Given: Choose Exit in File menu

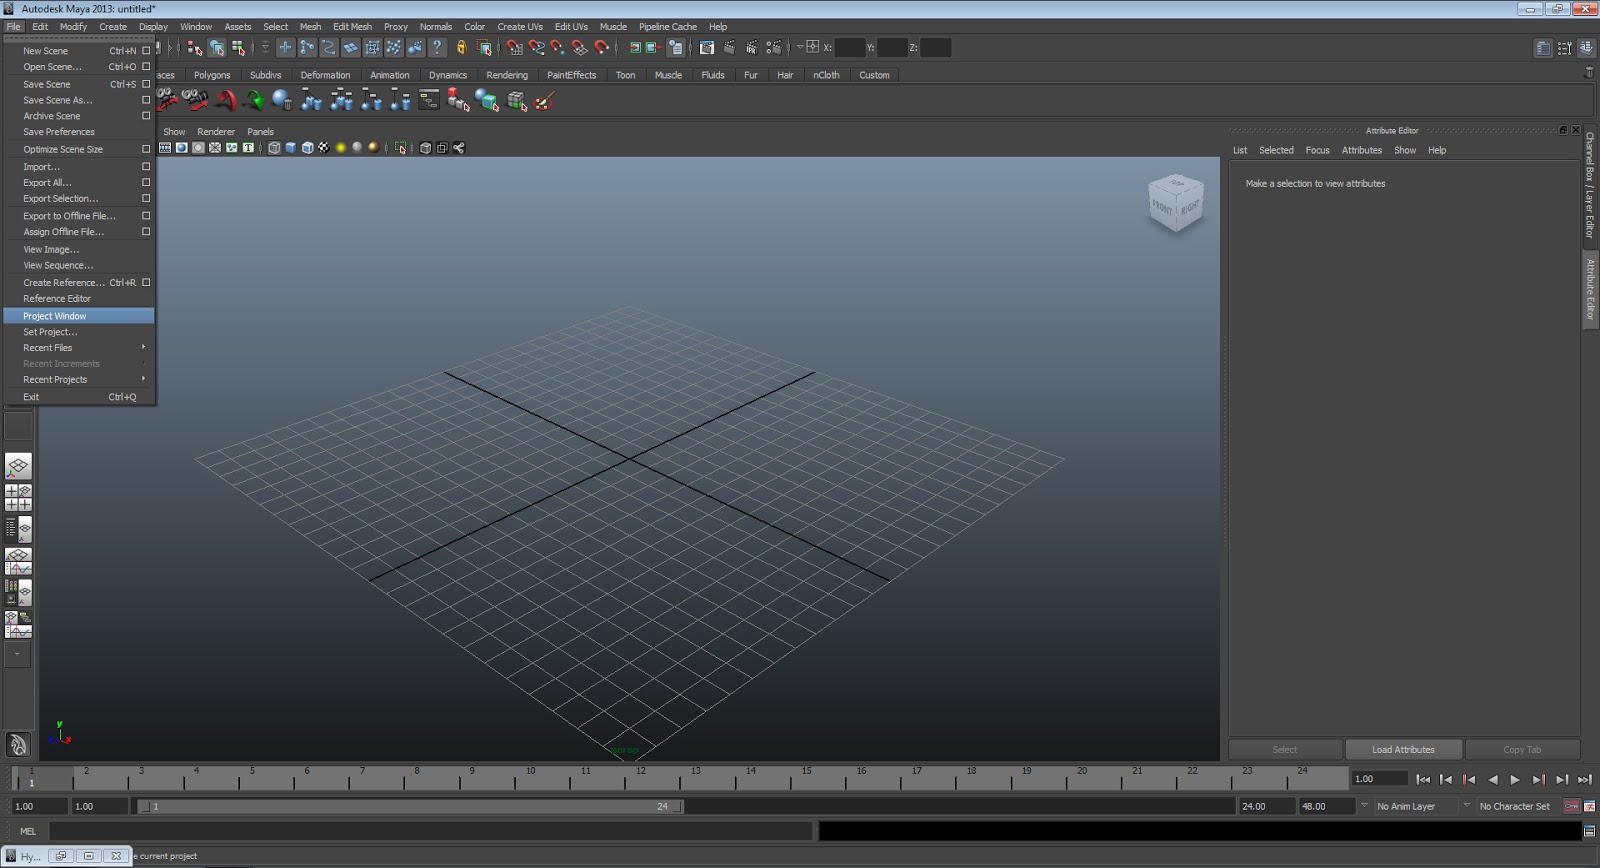Looking at the screenshot, I should coord(79,397).
